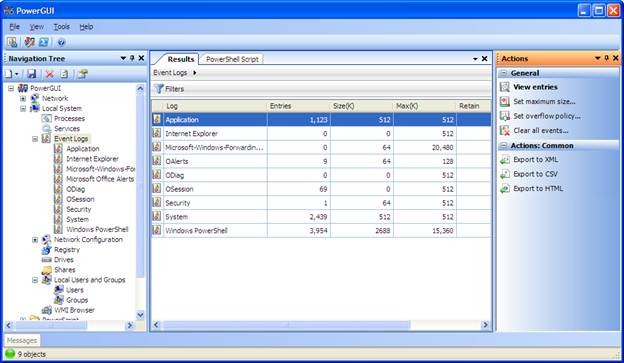Click Export to CSV link
The image size is (624, 363).
point(535,174)
